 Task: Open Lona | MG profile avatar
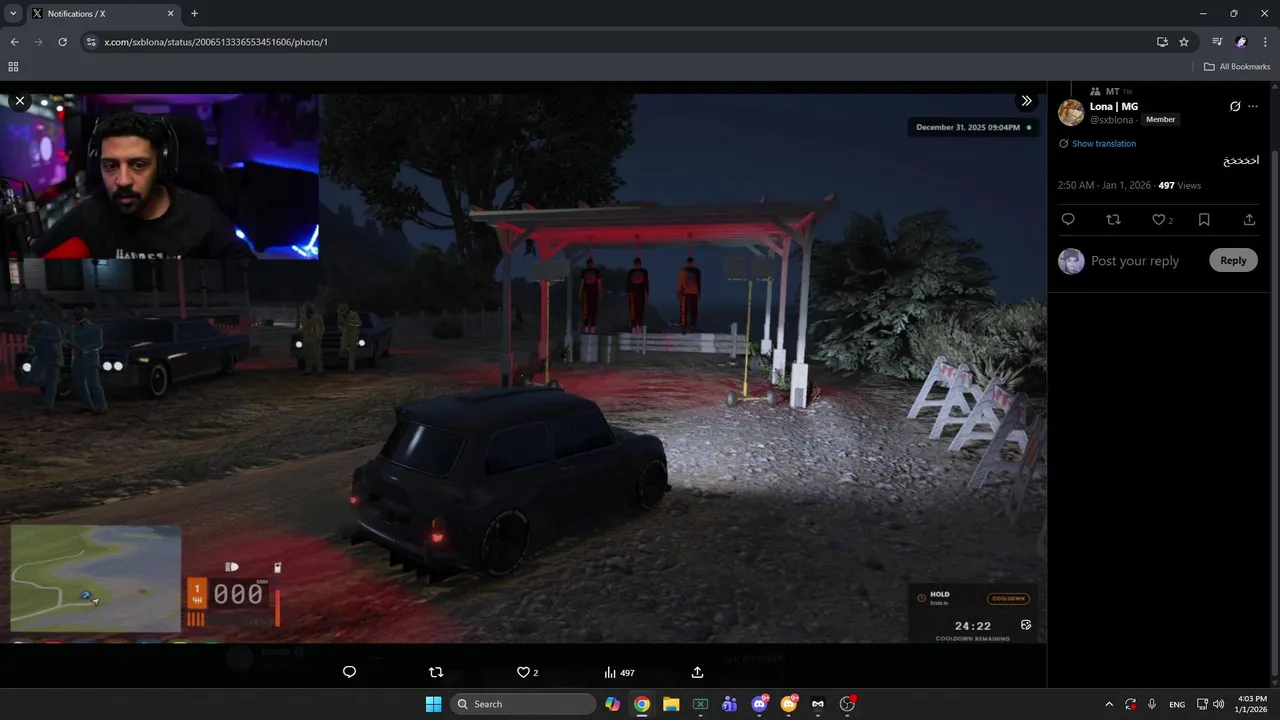coord(1071,112)
